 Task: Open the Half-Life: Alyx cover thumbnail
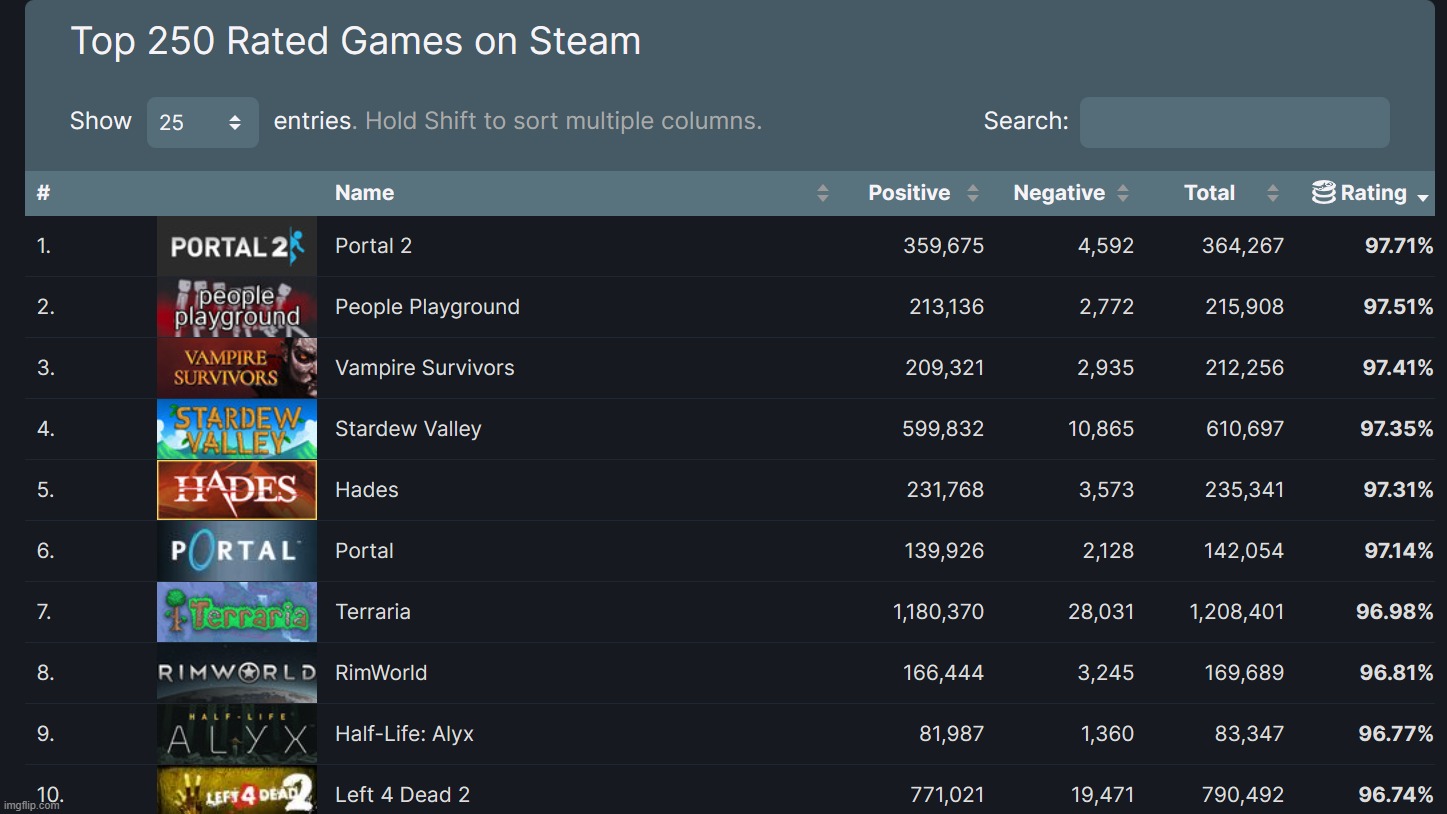click(236, 733)
